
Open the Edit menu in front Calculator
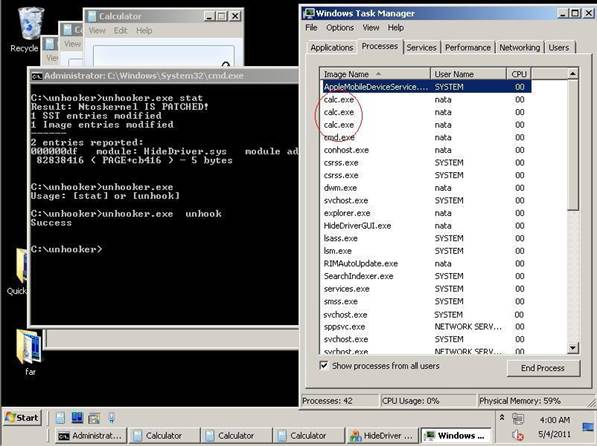pos(120,30)
